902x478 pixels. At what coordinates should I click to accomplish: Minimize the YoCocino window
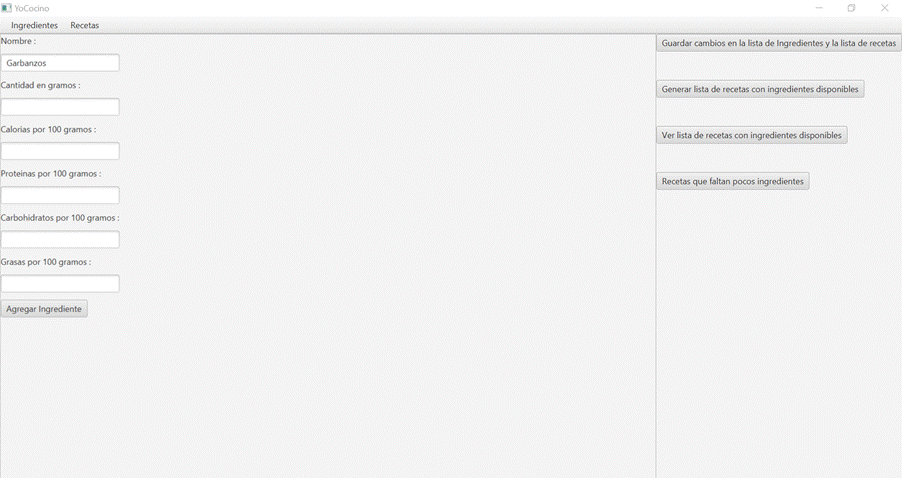pos(819,8)
